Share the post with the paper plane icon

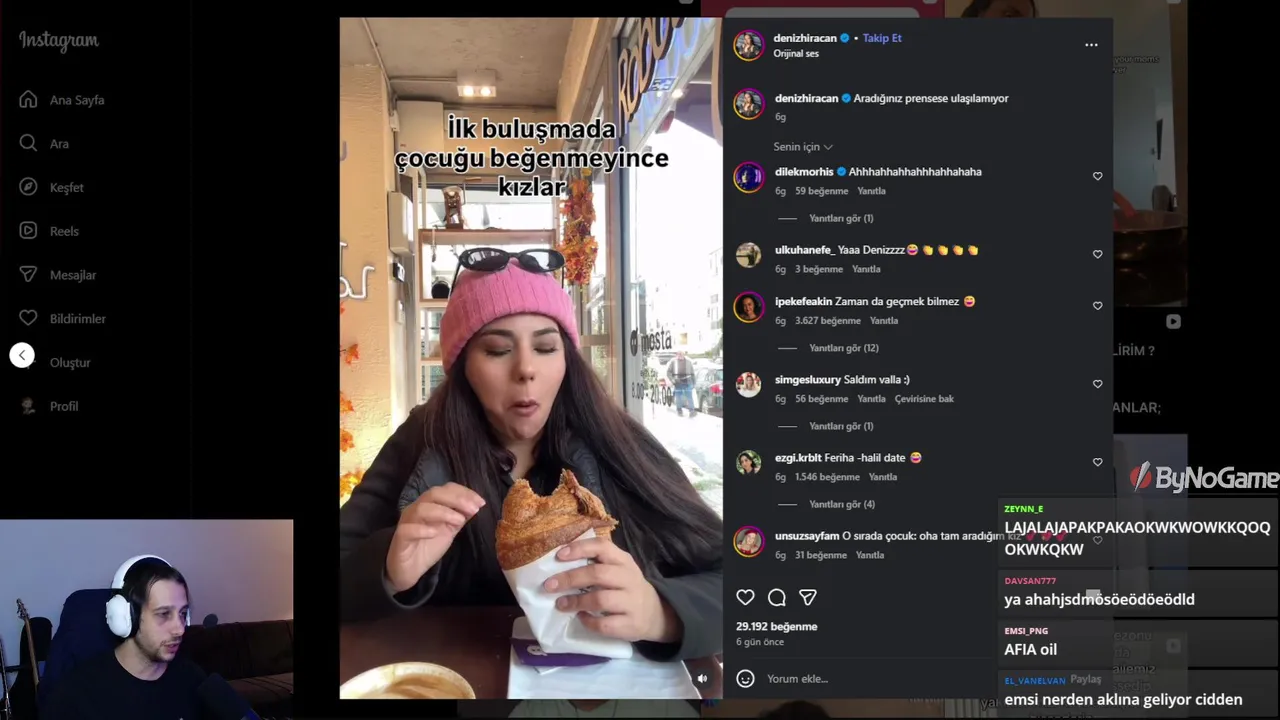(x=808, y=597)
